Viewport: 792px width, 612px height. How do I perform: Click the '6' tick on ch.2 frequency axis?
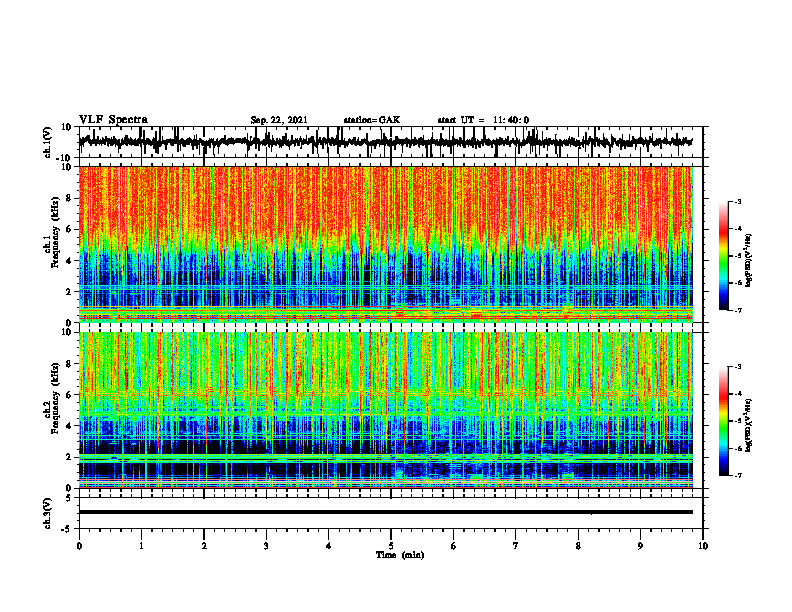tap(69, 395)
